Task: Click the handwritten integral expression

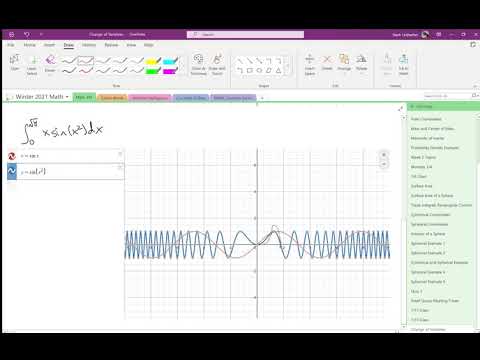Action: [x=62, y=132]
